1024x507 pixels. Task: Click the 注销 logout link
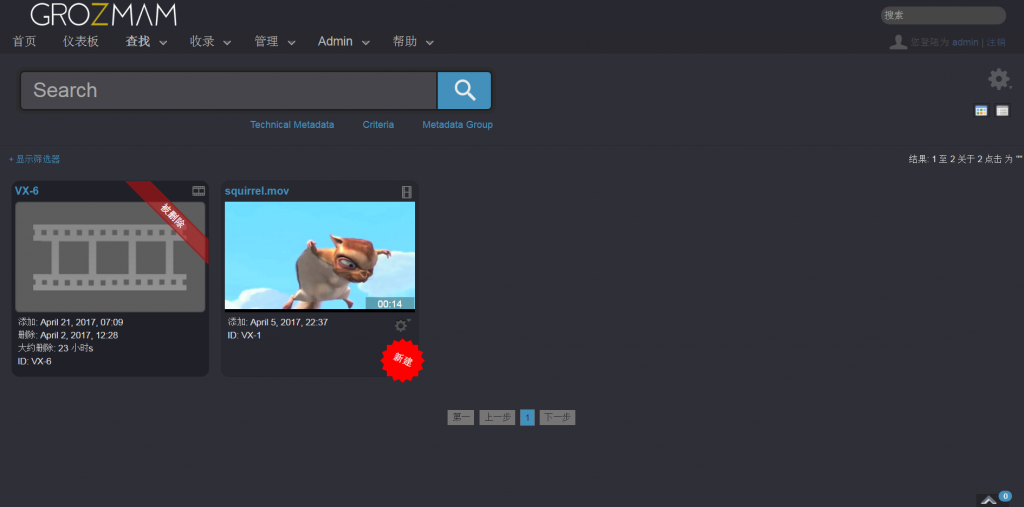(996, 42)
